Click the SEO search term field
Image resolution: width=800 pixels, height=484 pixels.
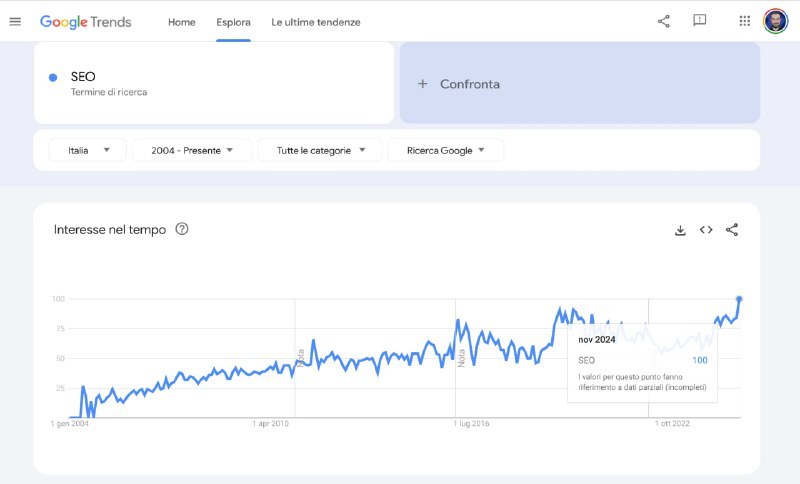click(214, 83)
